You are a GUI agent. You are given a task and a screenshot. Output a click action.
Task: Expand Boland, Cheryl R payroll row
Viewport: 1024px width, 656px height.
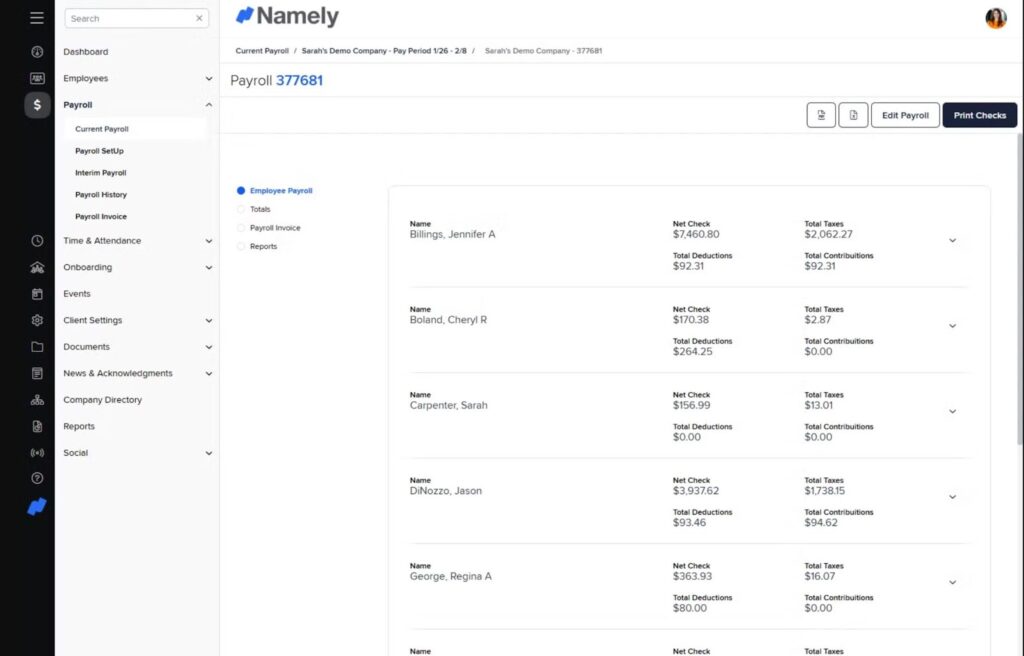click(952, 326)
